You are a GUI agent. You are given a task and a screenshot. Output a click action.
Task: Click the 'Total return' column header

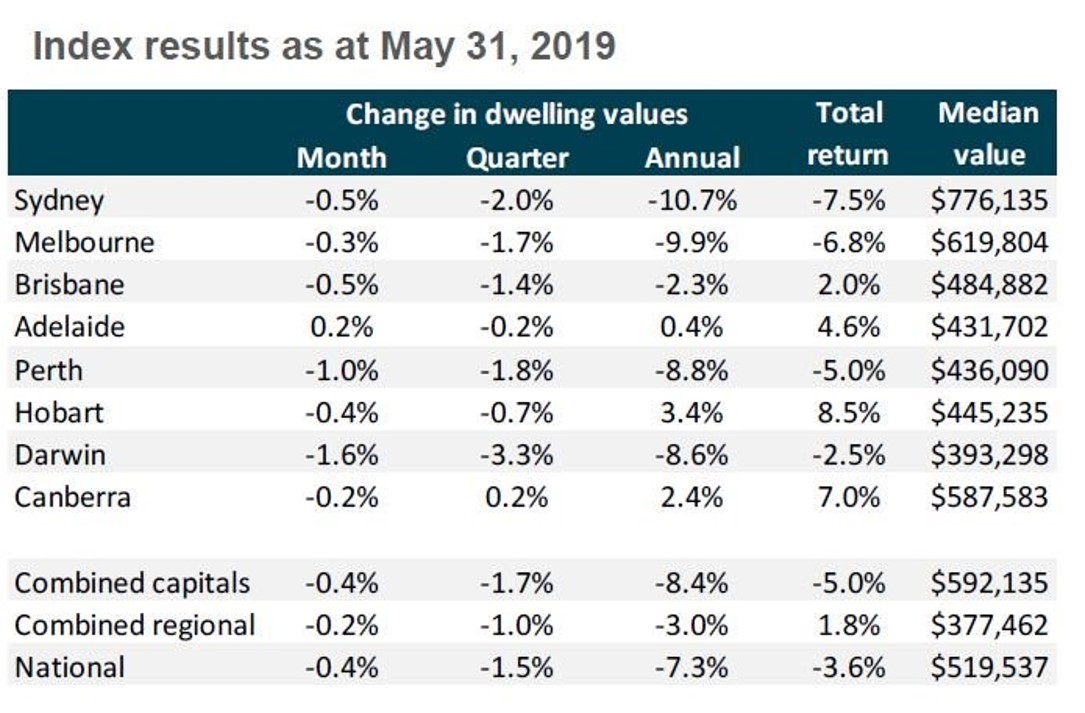(848, 134)
